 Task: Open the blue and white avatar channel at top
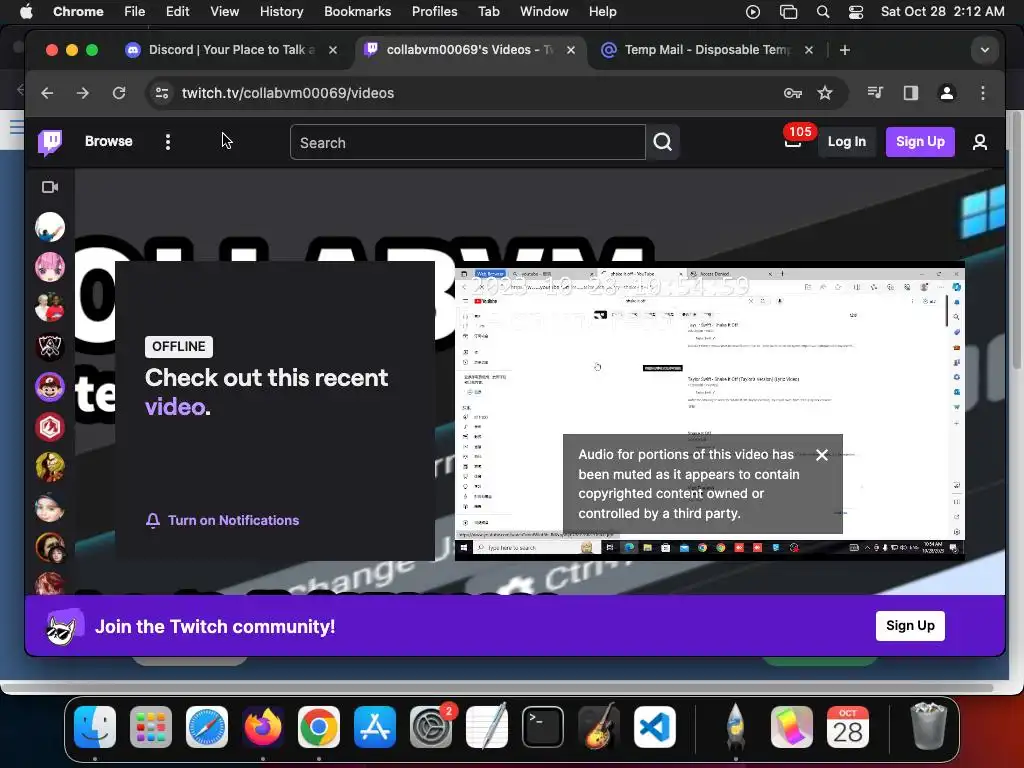50,228
